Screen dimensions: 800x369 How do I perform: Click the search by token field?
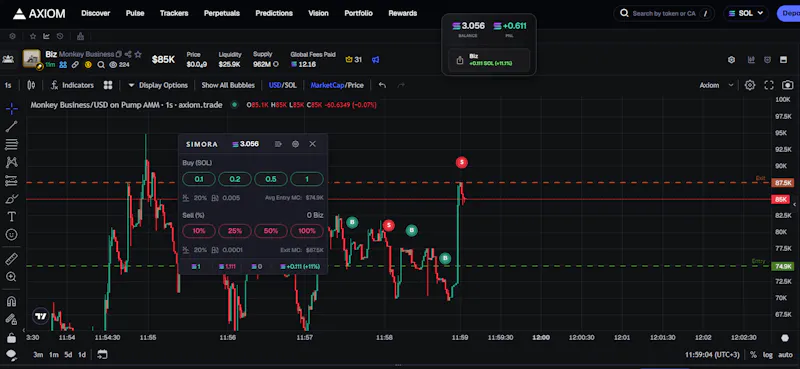(665, 13)
